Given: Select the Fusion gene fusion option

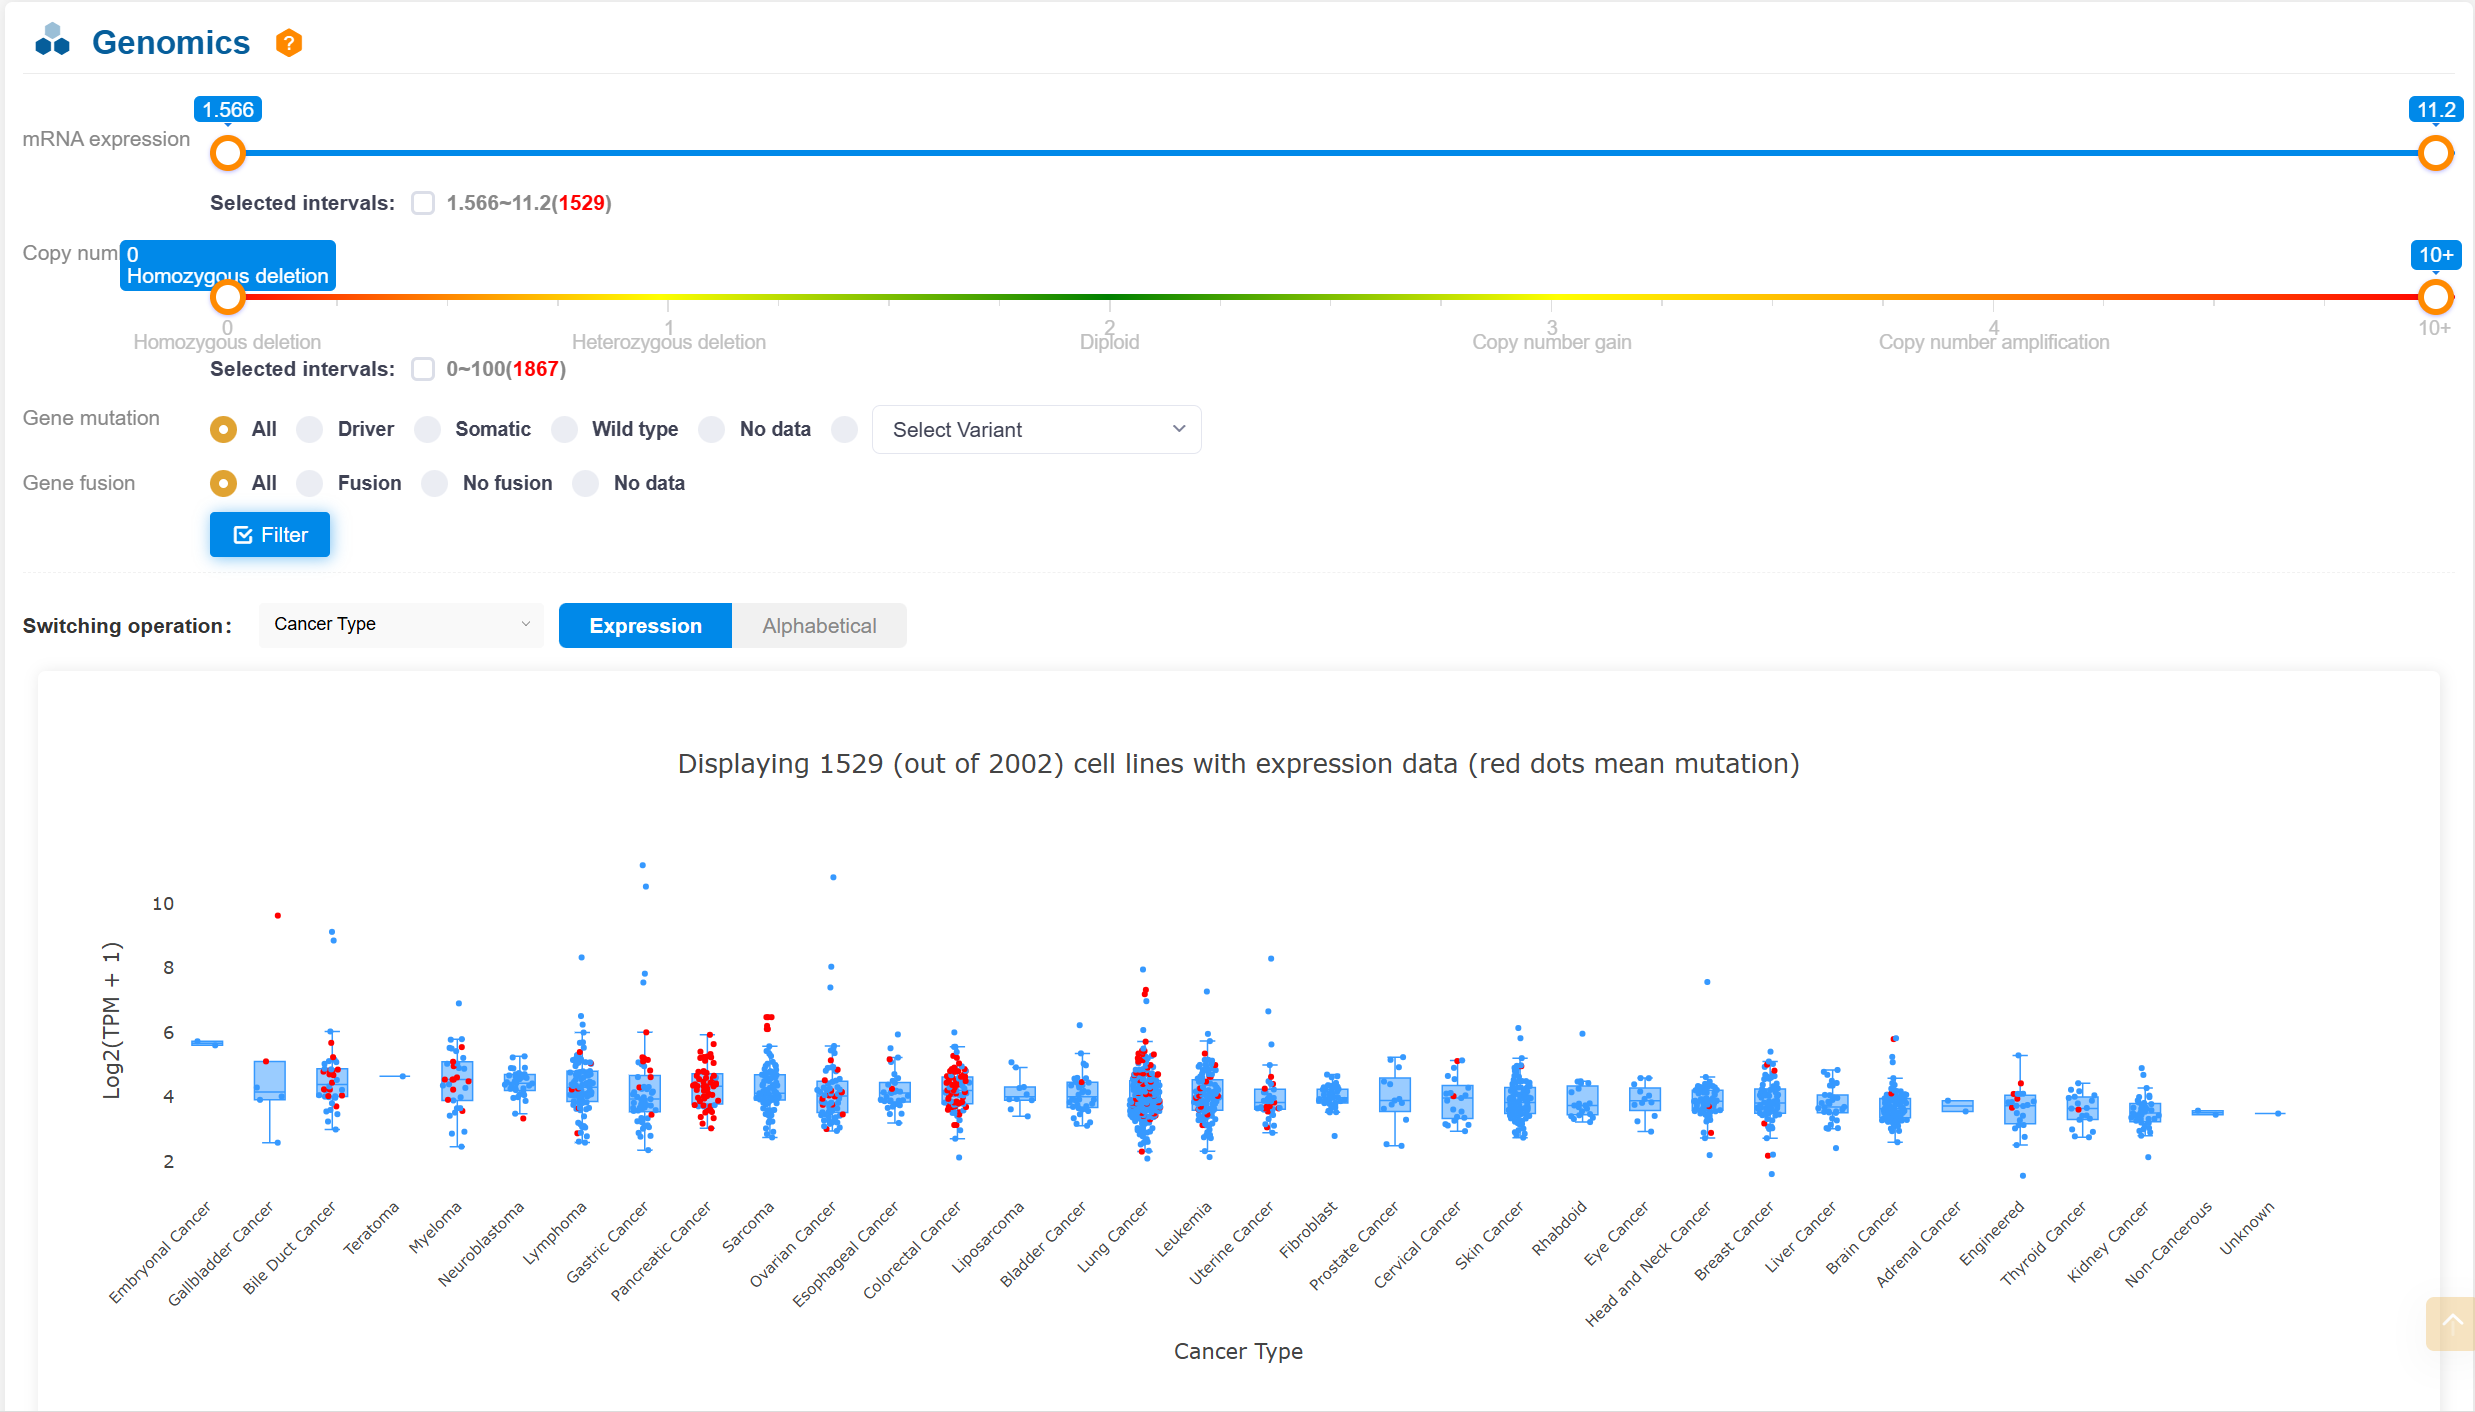Looking at the screenshot, I should point(310,483).
